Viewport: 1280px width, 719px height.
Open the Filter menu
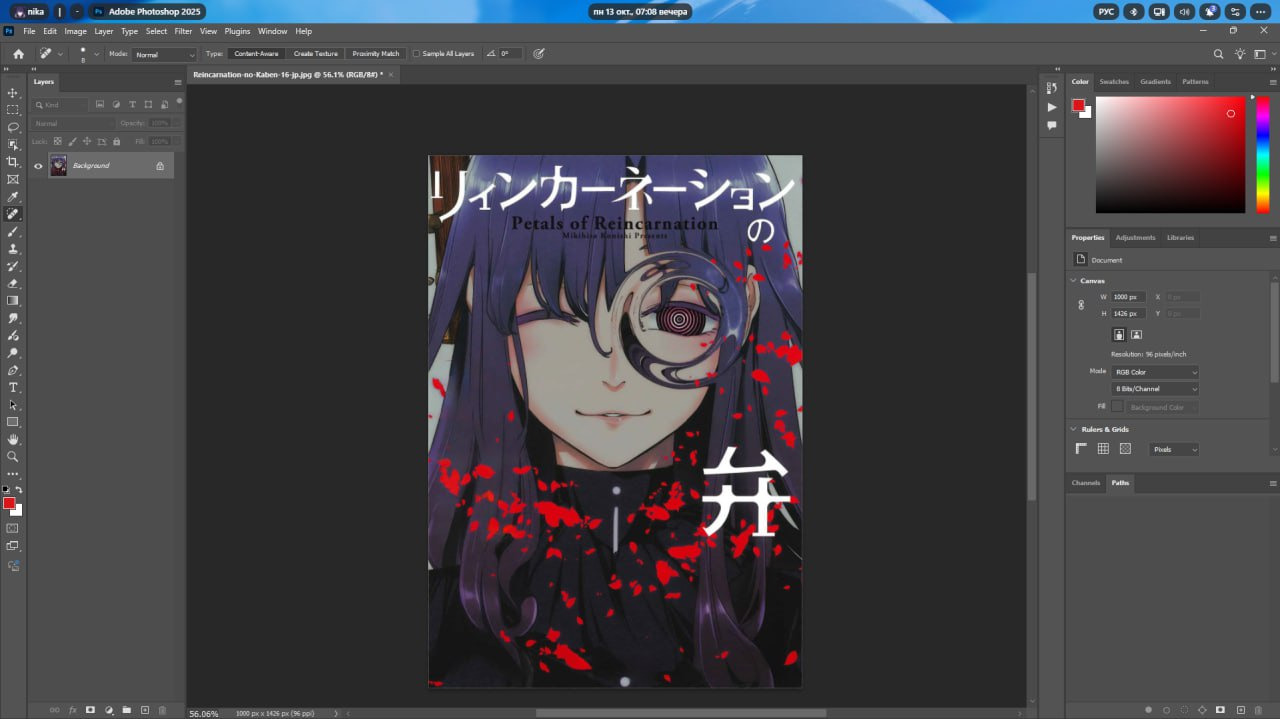coord(183,31)
